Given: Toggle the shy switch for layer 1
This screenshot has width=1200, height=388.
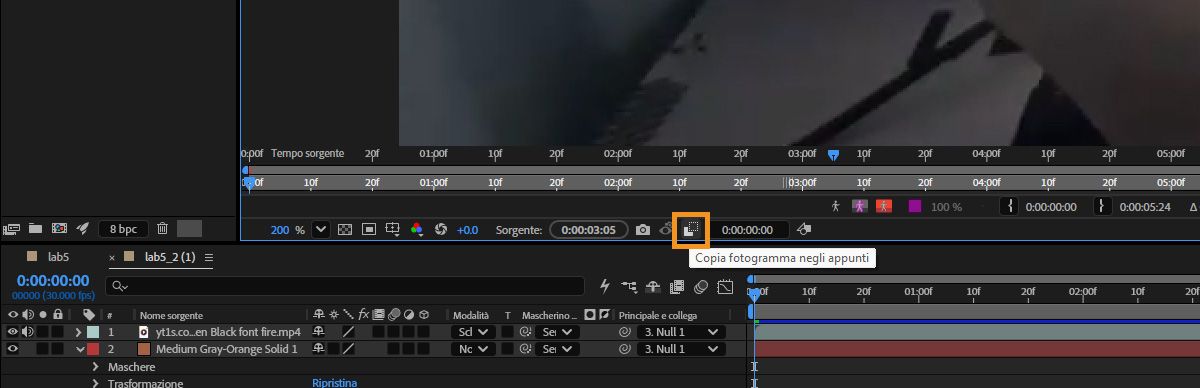Looking at the screenshot, I should [319, 332].
